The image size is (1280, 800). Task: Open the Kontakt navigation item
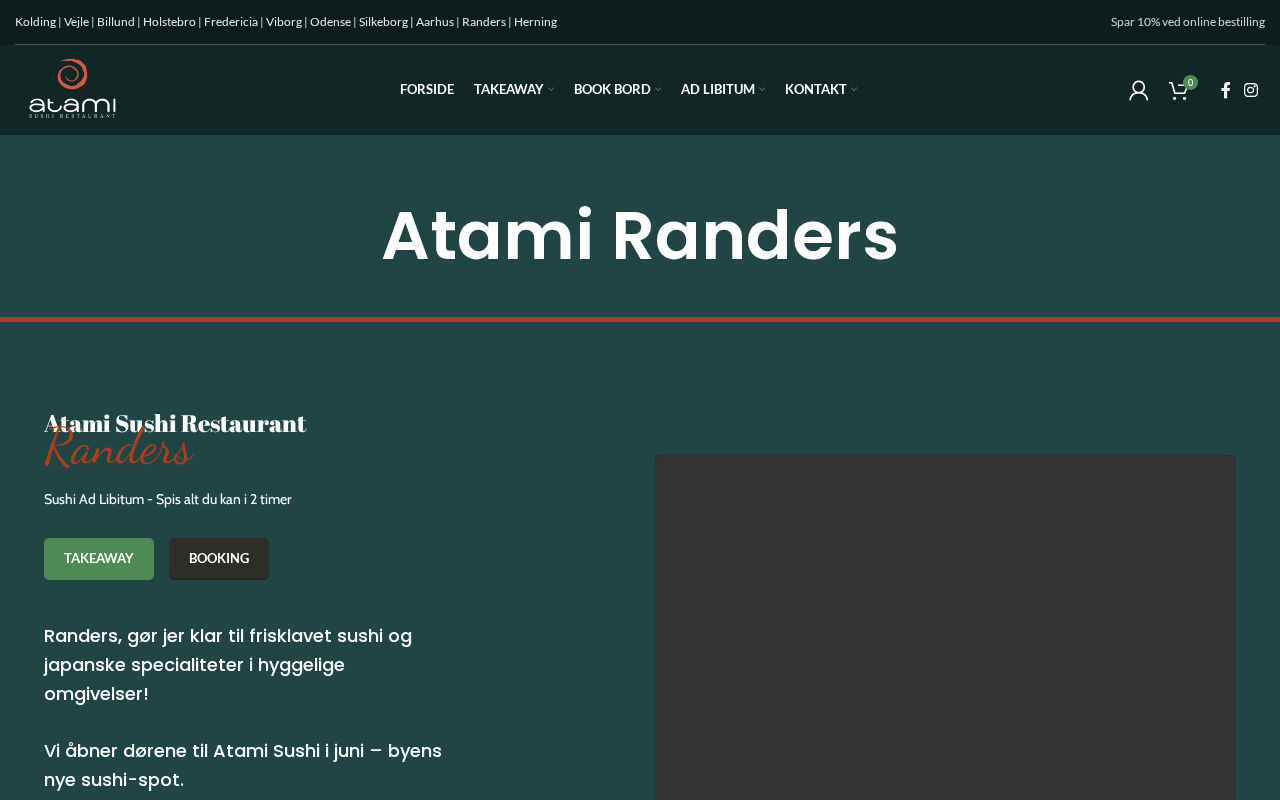tap(815, 89)
